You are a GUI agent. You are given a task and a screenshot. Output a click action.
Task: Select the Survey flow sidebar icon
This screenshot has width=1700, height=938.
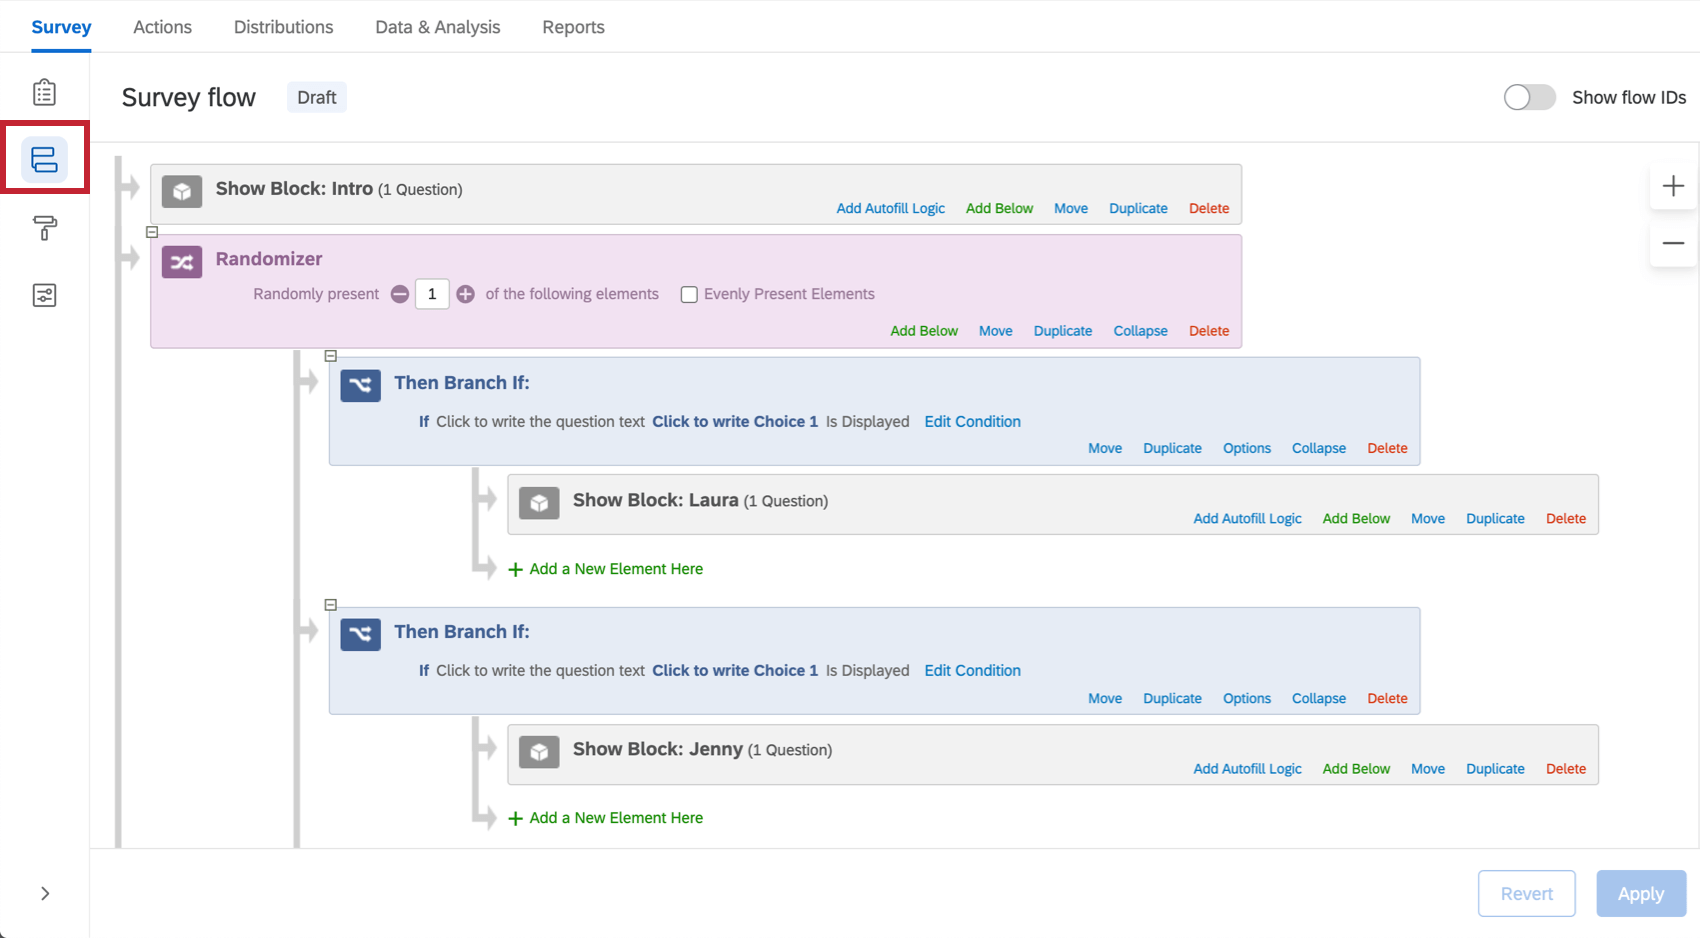click(x=44, y=159)
